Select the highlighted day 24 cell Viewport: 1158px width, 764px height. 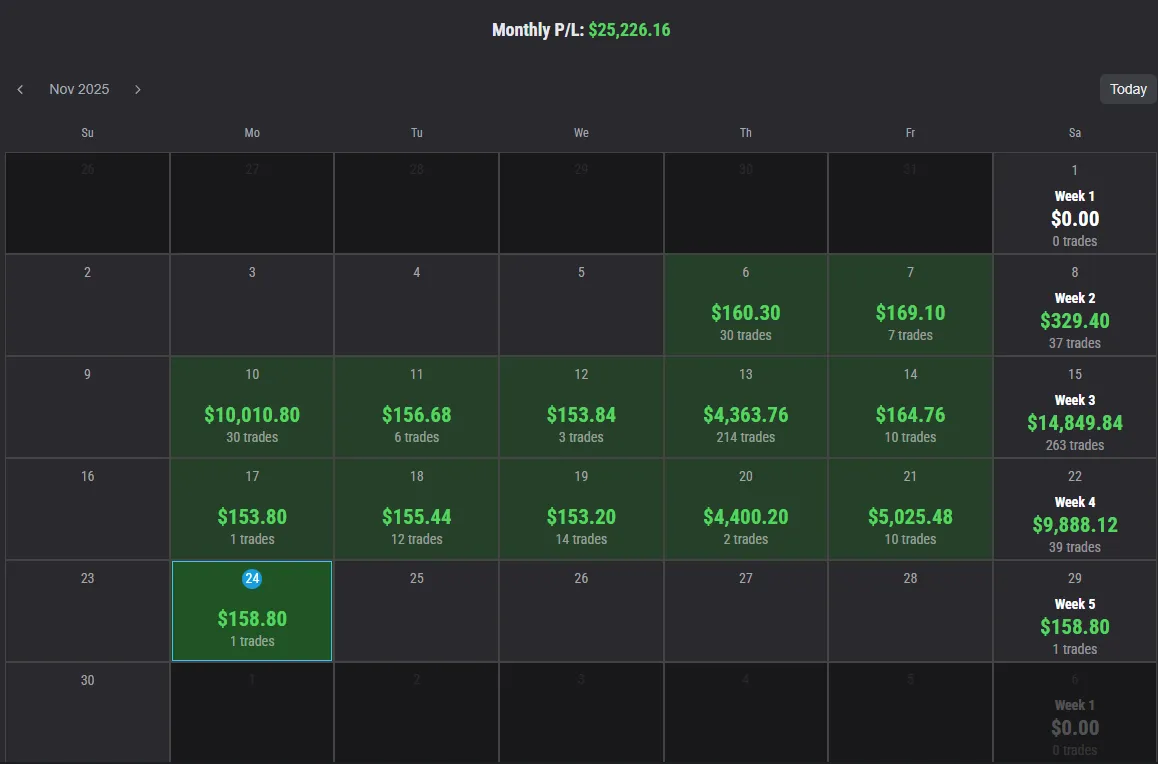252,611
